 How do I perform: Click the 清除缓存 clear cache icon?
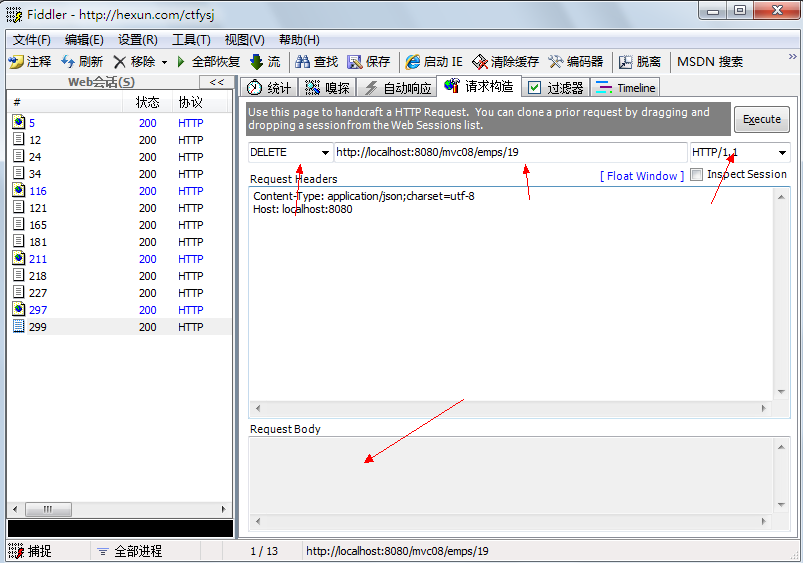(480, 62)
